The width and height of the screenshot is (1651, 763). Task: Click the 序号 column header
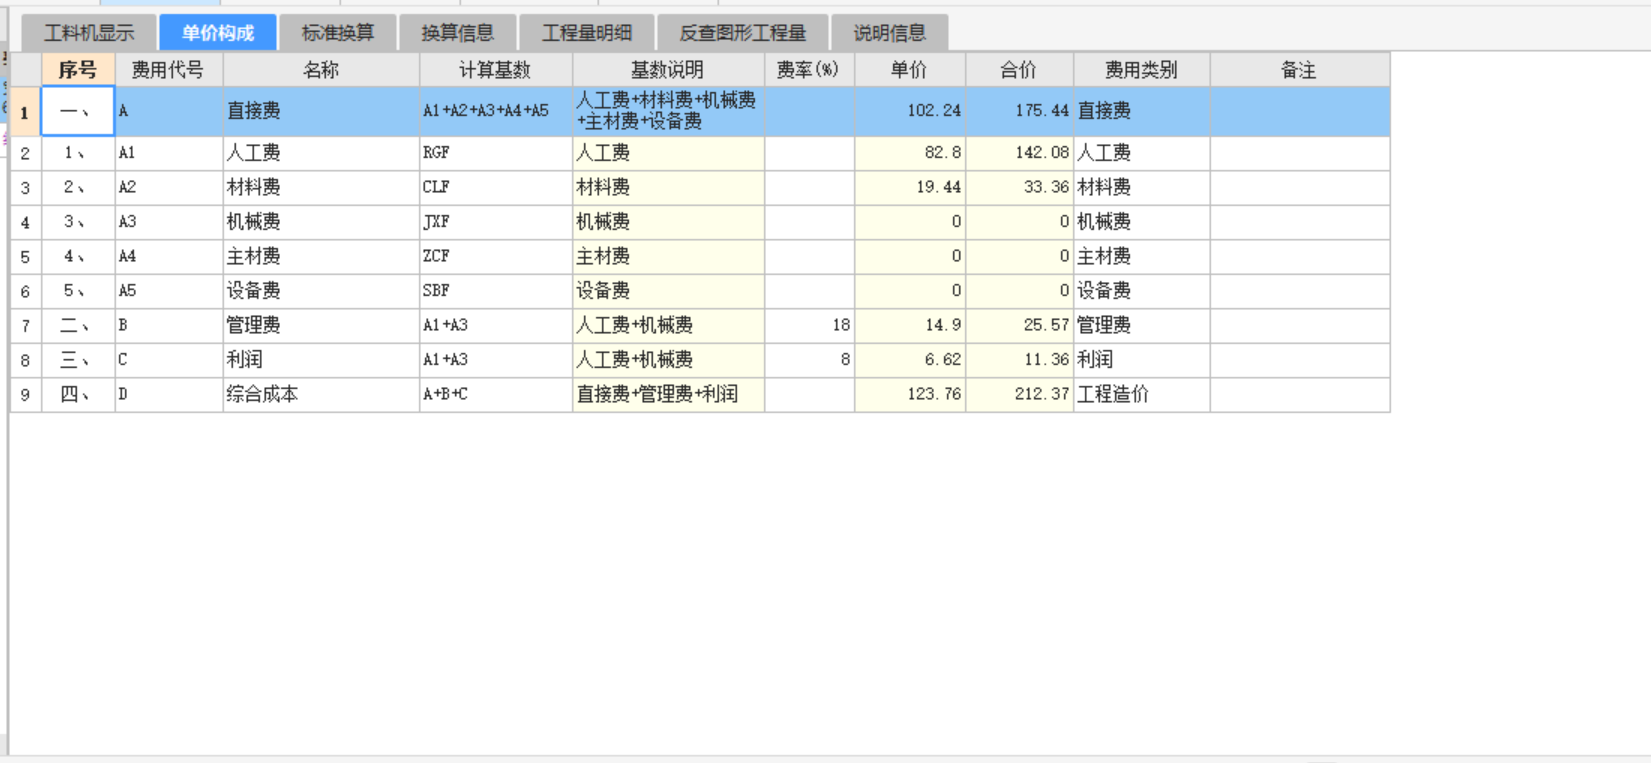pyautogui.click(x=78, y=70)
